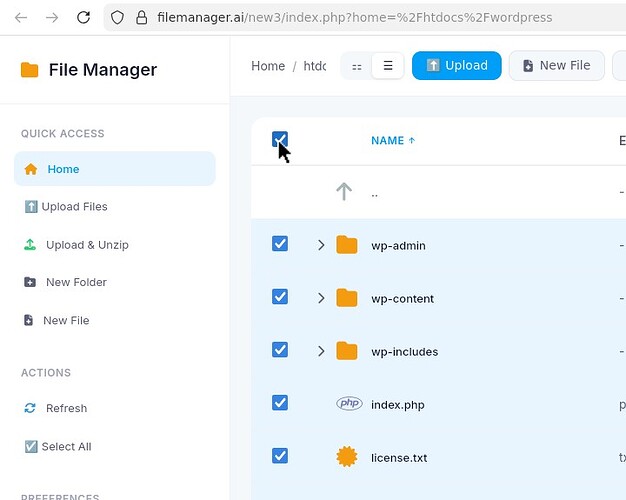The image size is (626, 500).
Task: Uncheck the select-all header checkbox
Action: [280, 140]
